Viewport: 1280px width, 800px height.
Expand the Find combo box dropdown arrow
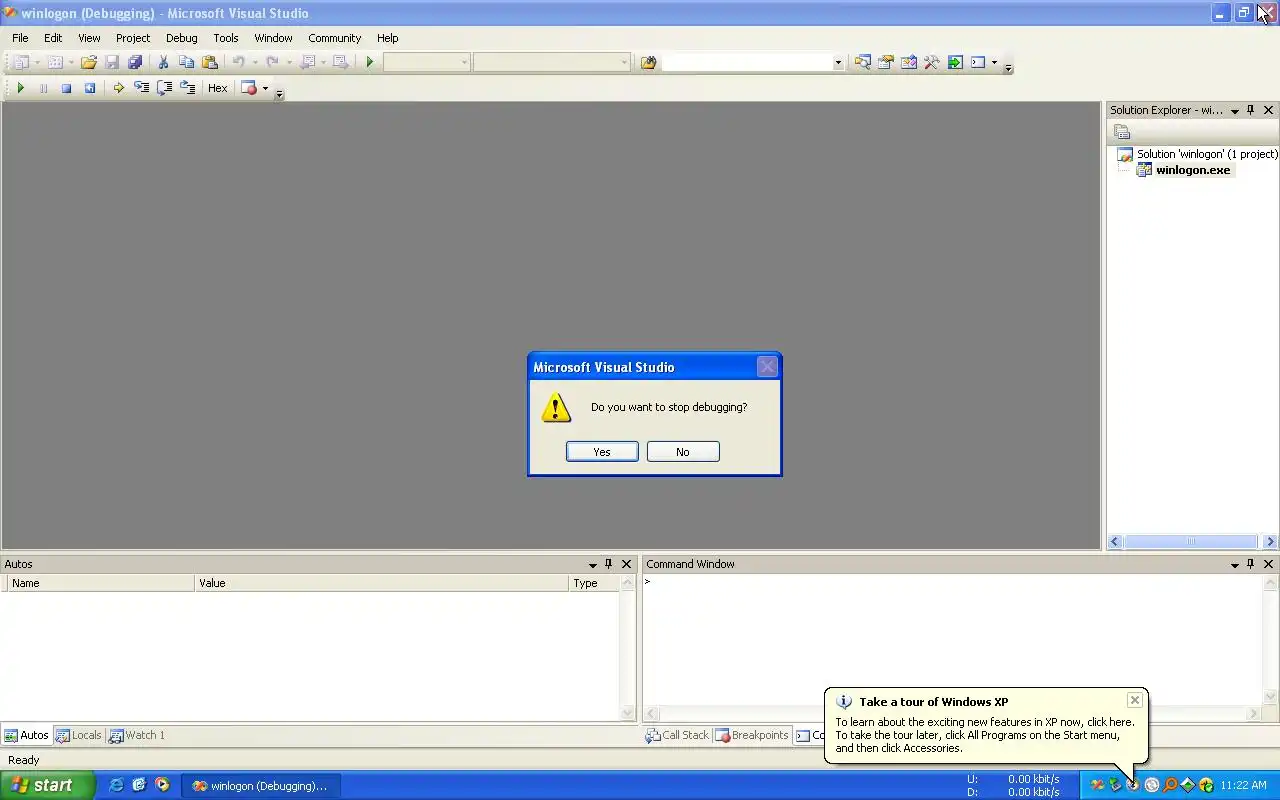(838, 62)
